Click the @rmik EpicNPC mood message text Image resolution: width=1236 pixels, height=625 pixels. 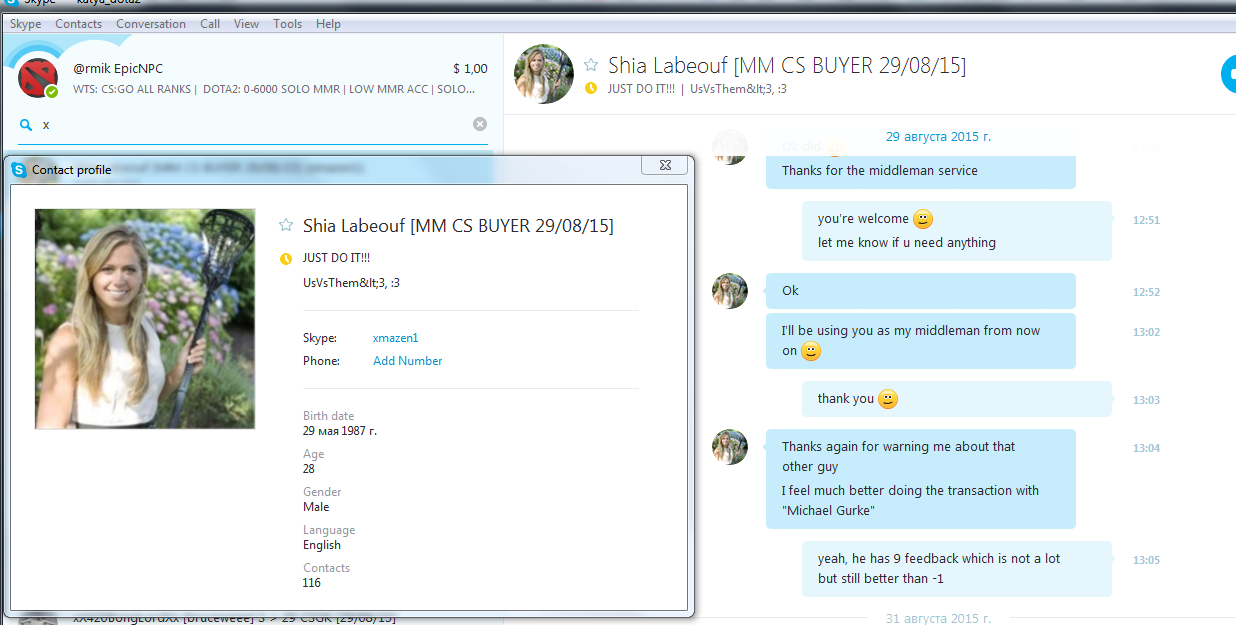click(x=274, y=89)
